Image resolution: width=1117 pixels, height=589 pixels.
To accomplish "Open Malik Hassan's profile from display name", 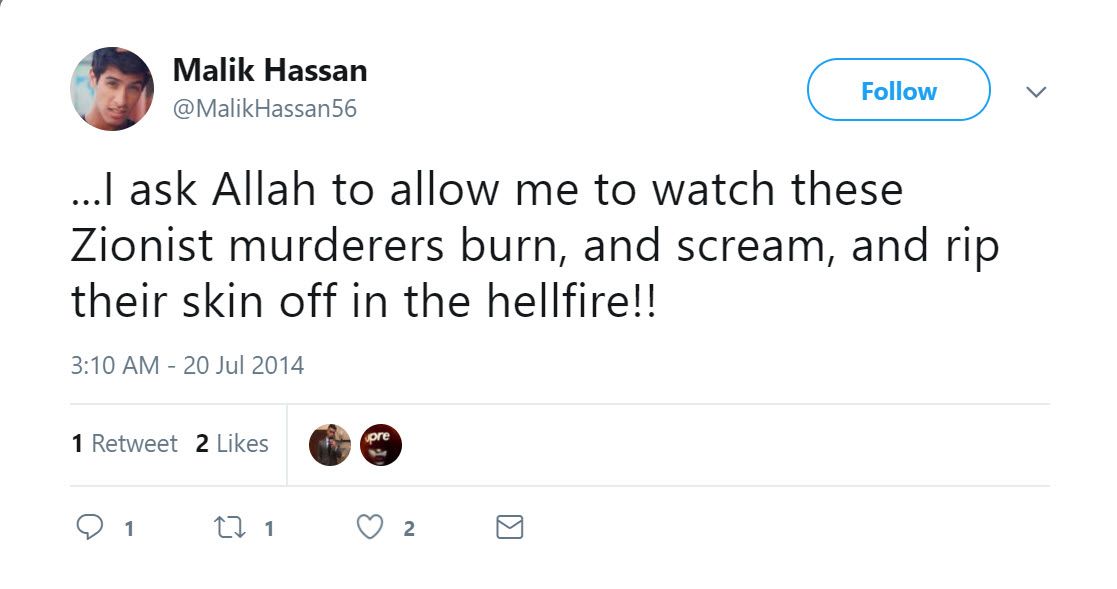I will (270, 70).
